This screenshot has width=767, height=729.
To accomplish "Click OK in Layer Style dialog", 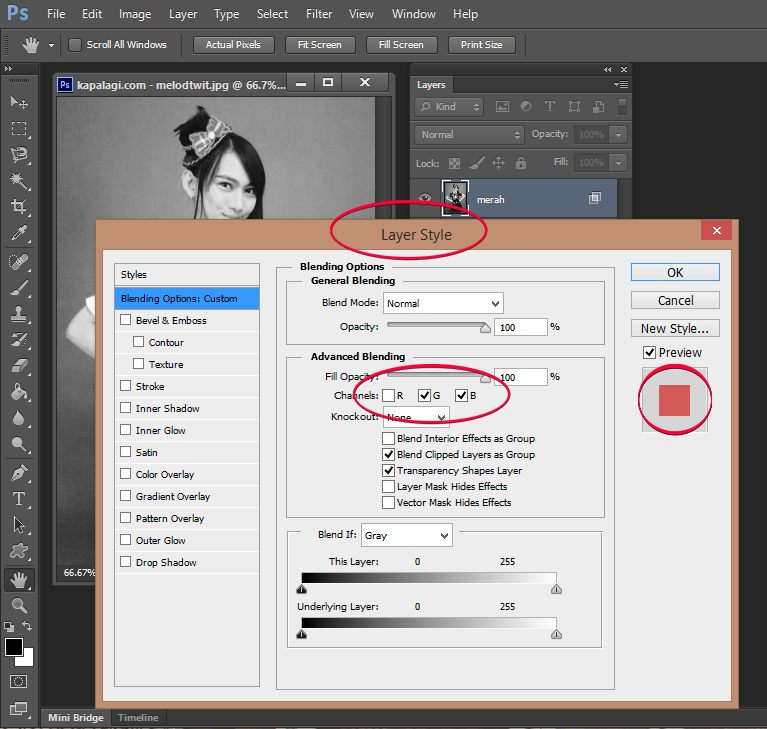I will tap(675, 272).
